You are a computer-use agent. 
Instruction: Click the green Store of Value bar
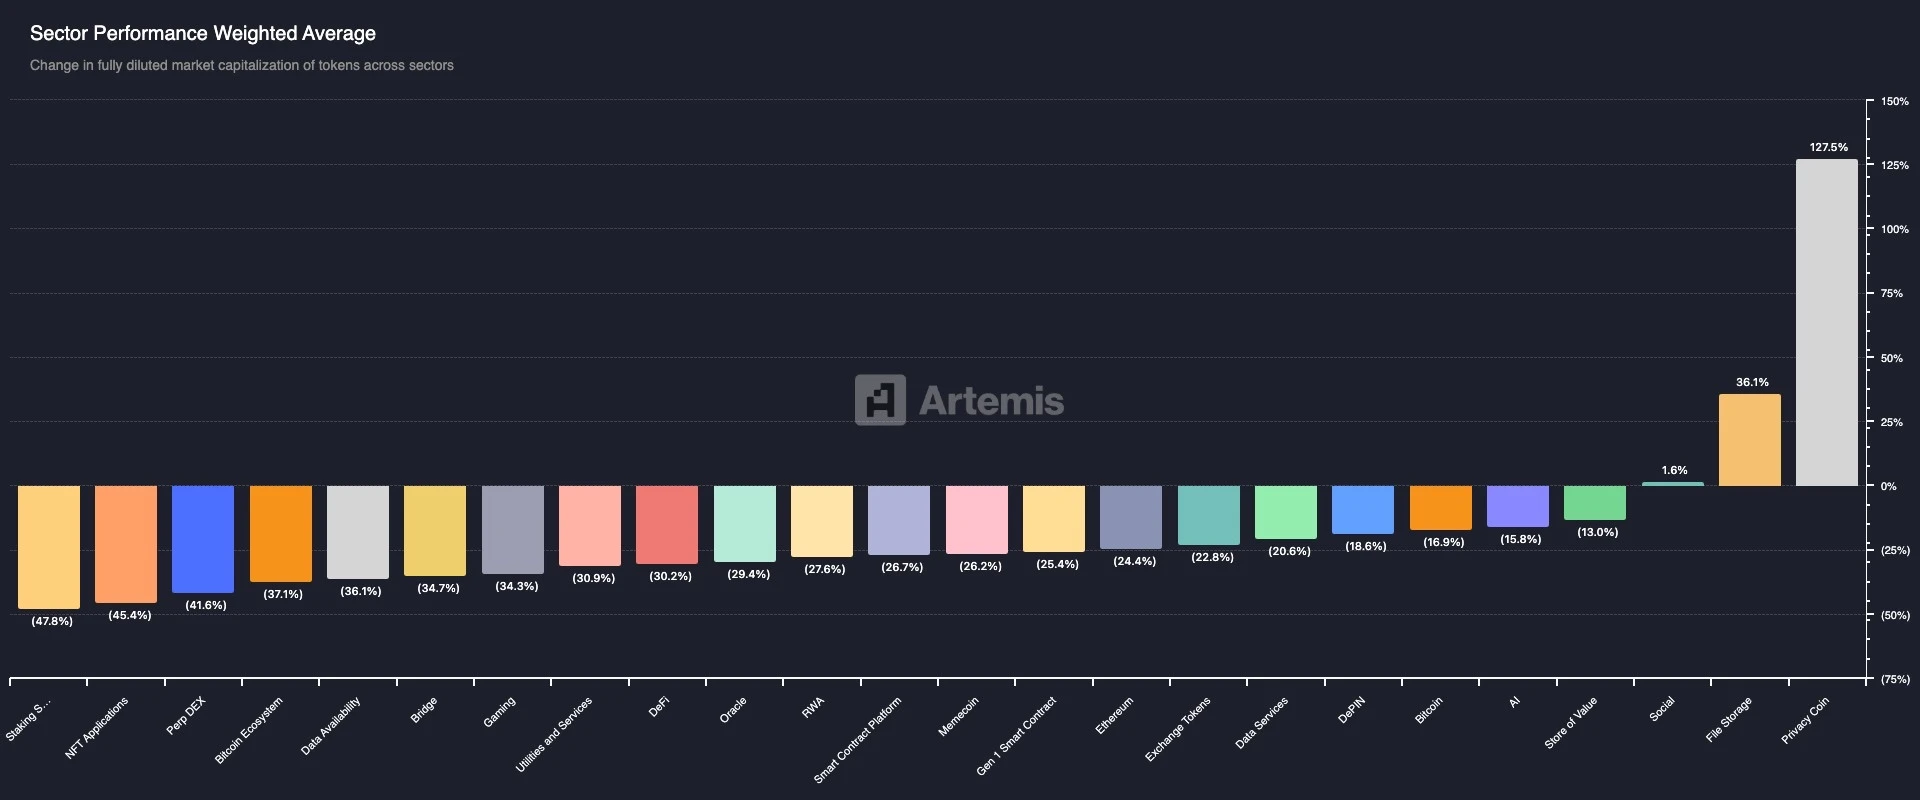pyautogui.click(x=1594, y=503)
